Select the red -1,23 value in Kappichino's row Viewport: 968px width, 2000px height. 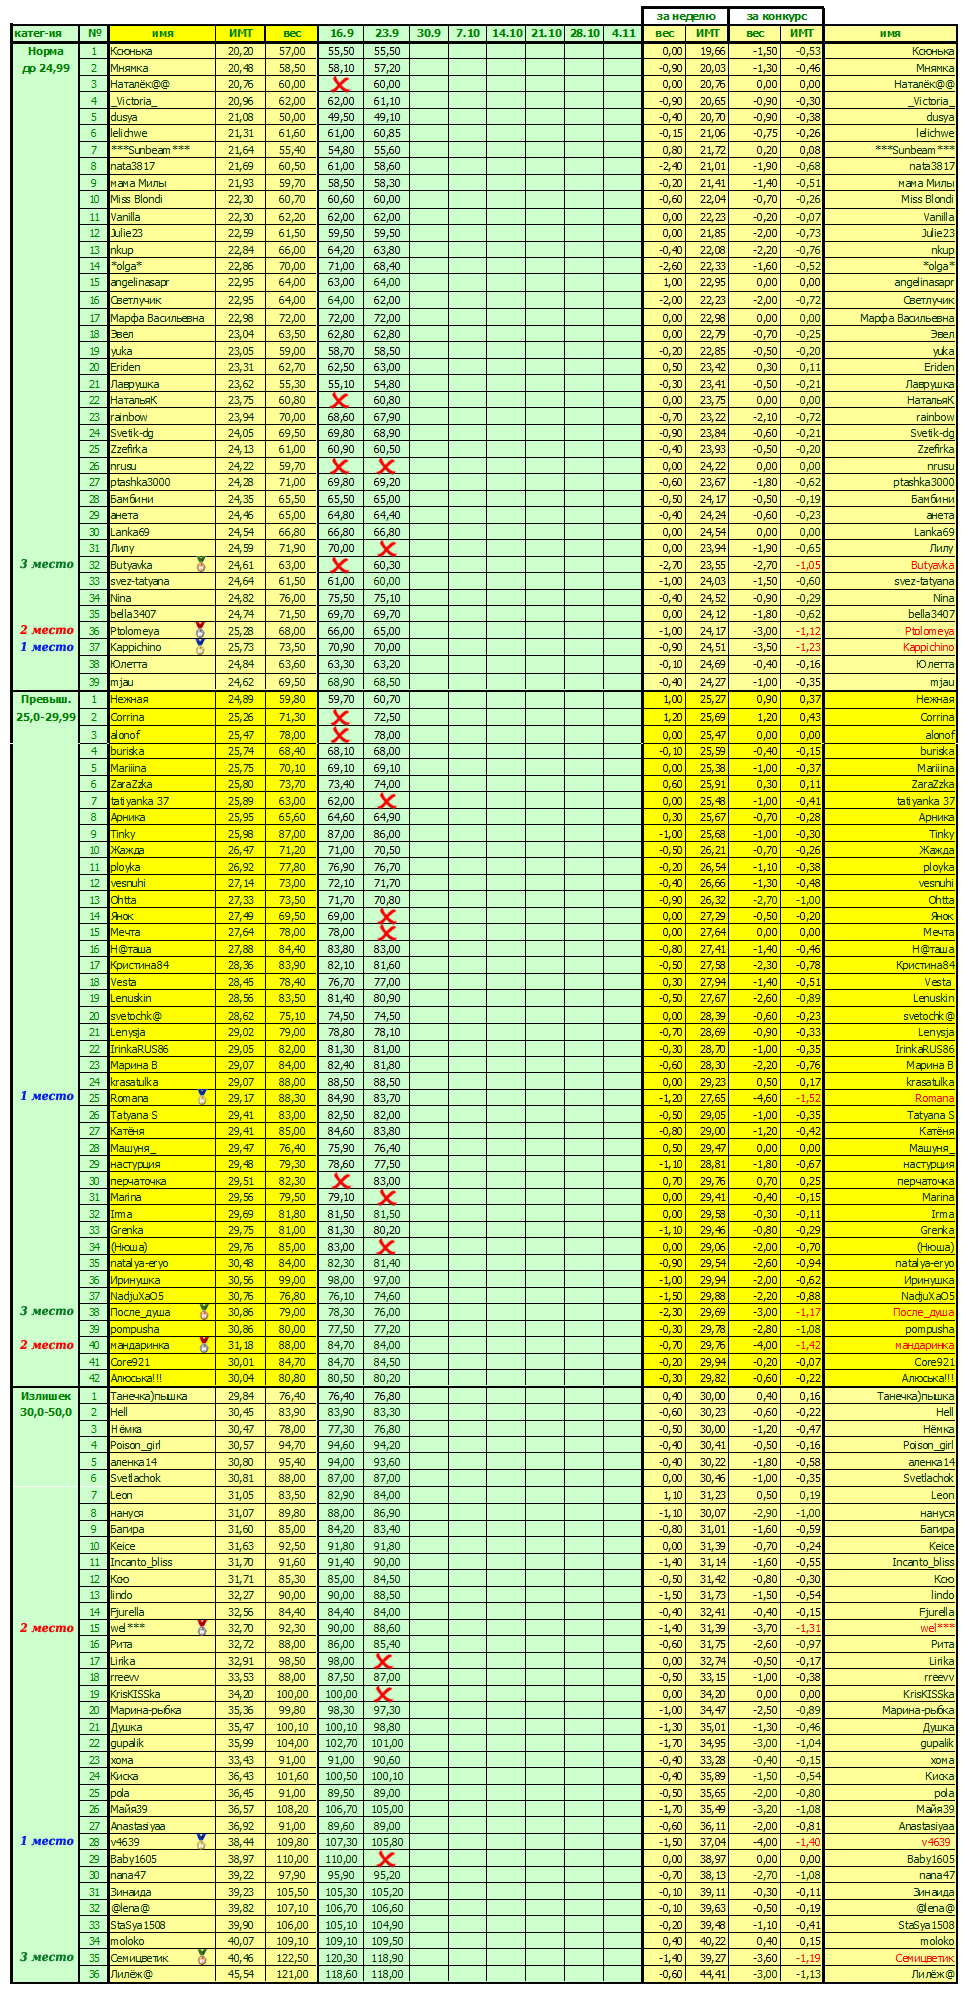tap(808, 648)
